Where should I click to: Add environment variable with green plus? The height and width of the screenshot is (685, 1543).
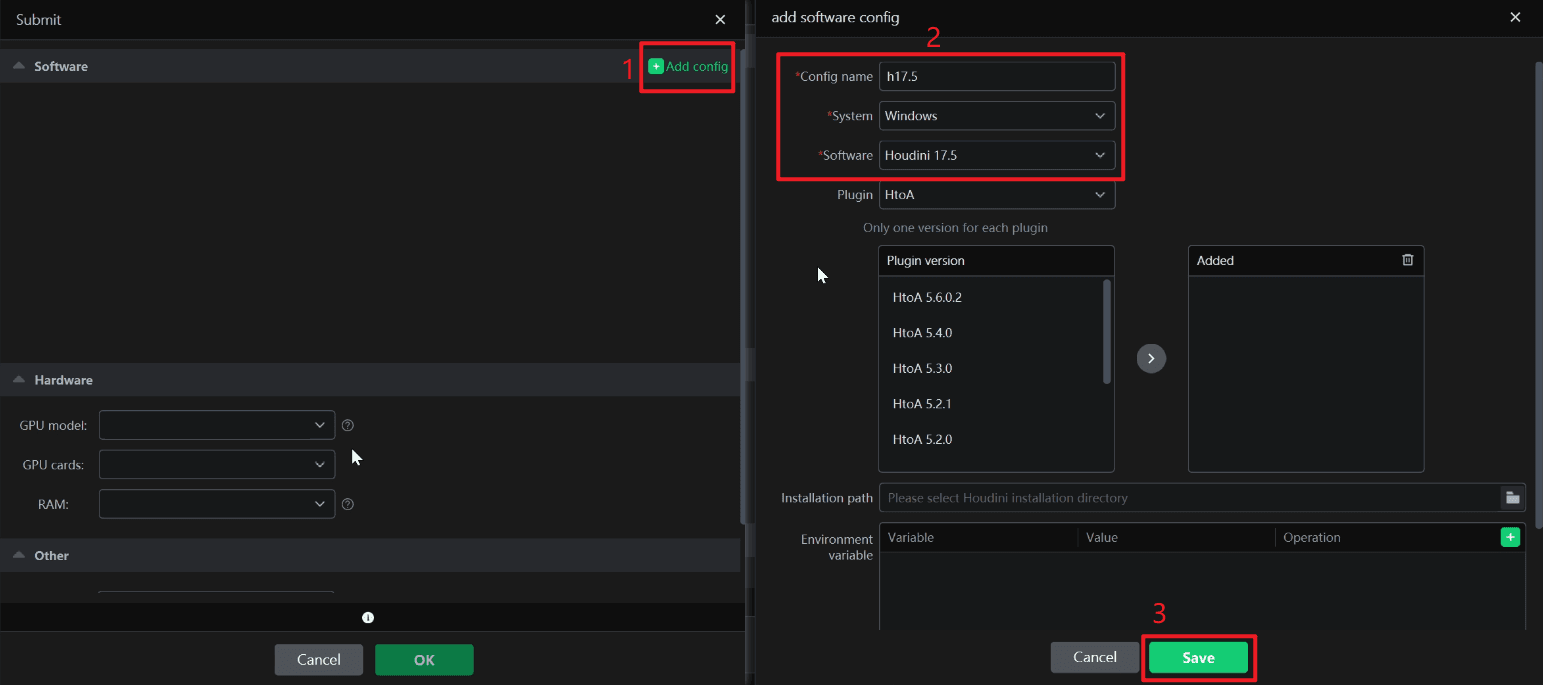pos(1510,538)
